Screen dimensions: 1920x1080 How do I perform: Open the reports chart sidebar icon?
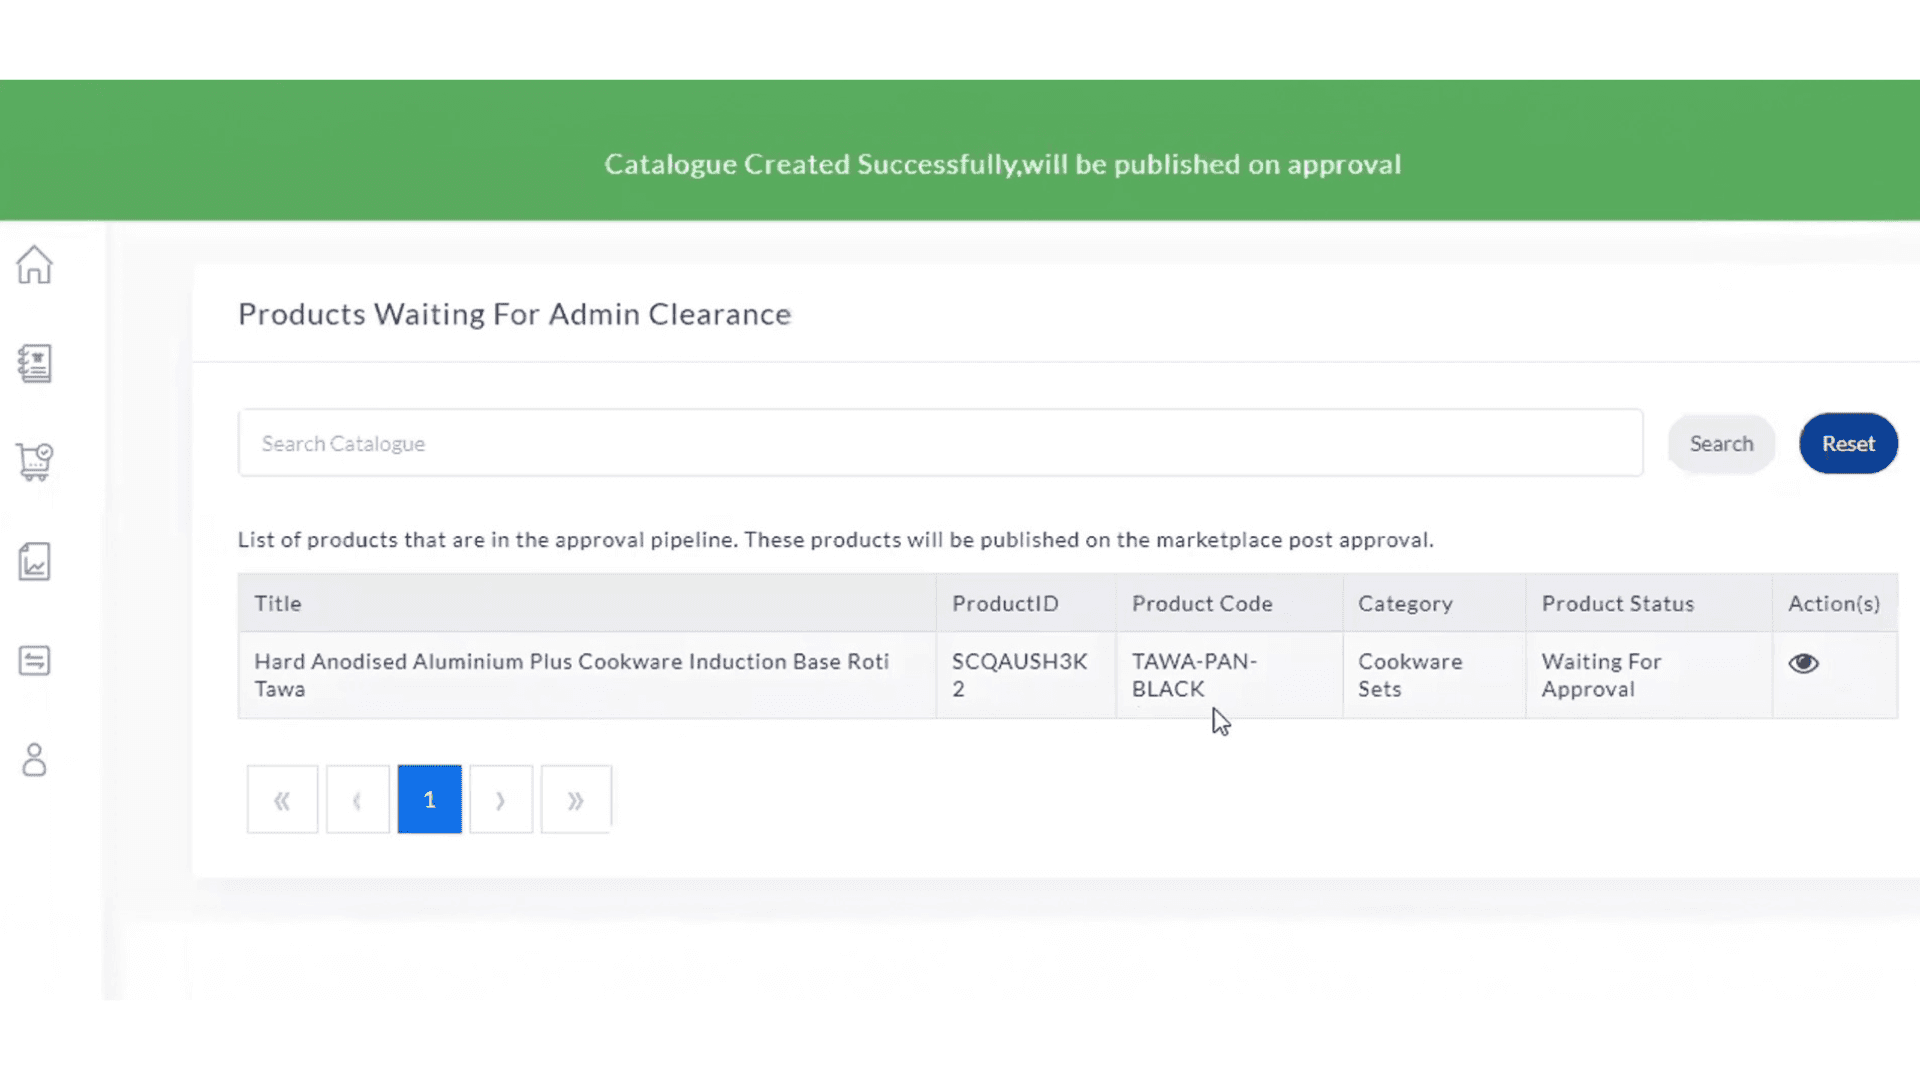[x=34, y=562]
